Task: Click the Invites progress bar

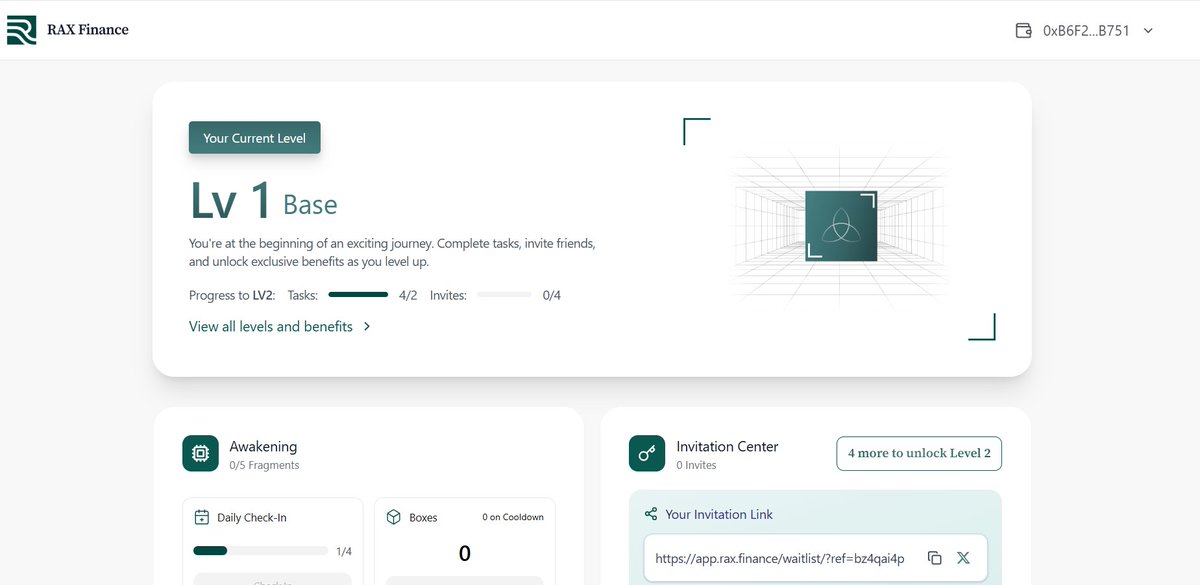Action: pos(504,295)
